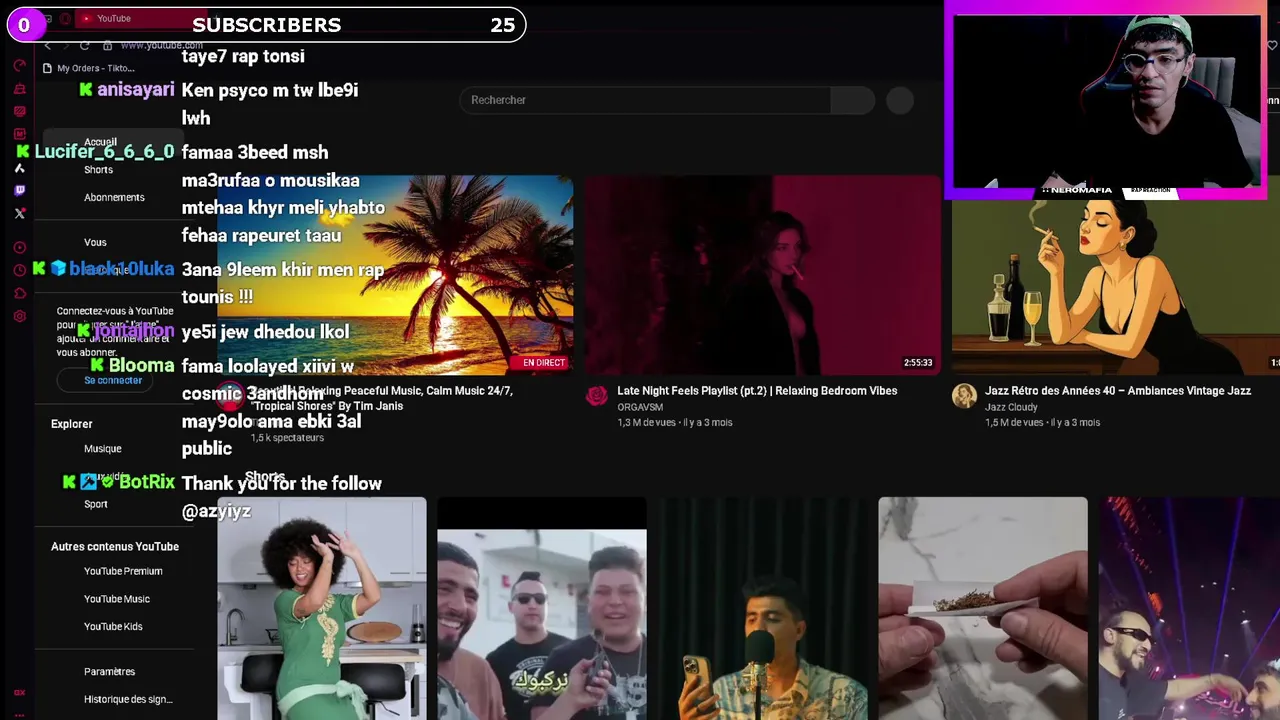Open the History clock icon in sidebar
This screenshot has width=1280, height=720.
tap(19, 270)
